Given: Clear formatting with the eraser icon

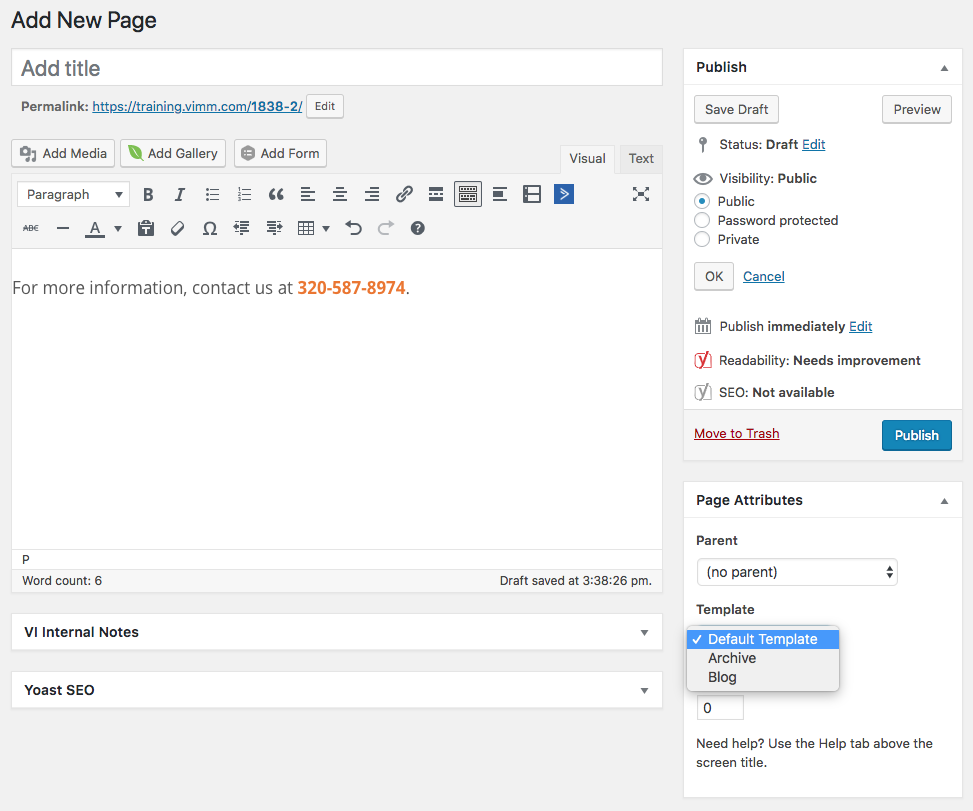Looking at the screenshot, I should [x=177, y=228].
